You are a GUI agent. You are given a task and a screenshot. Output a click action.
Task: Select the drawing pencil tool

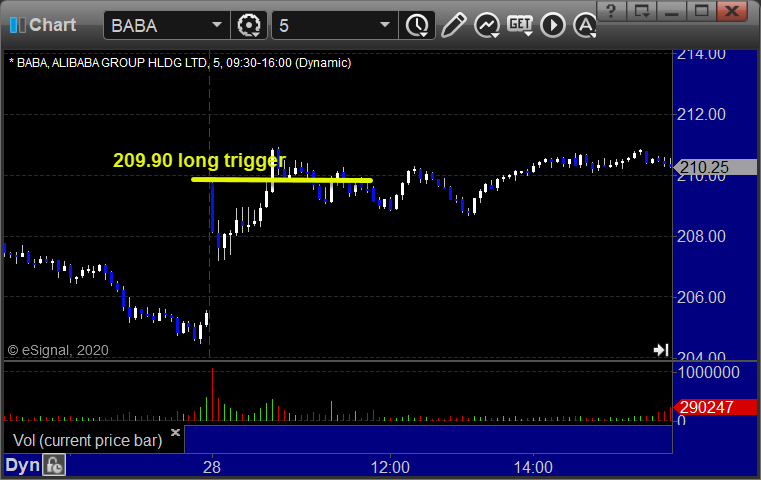point(453,25)
